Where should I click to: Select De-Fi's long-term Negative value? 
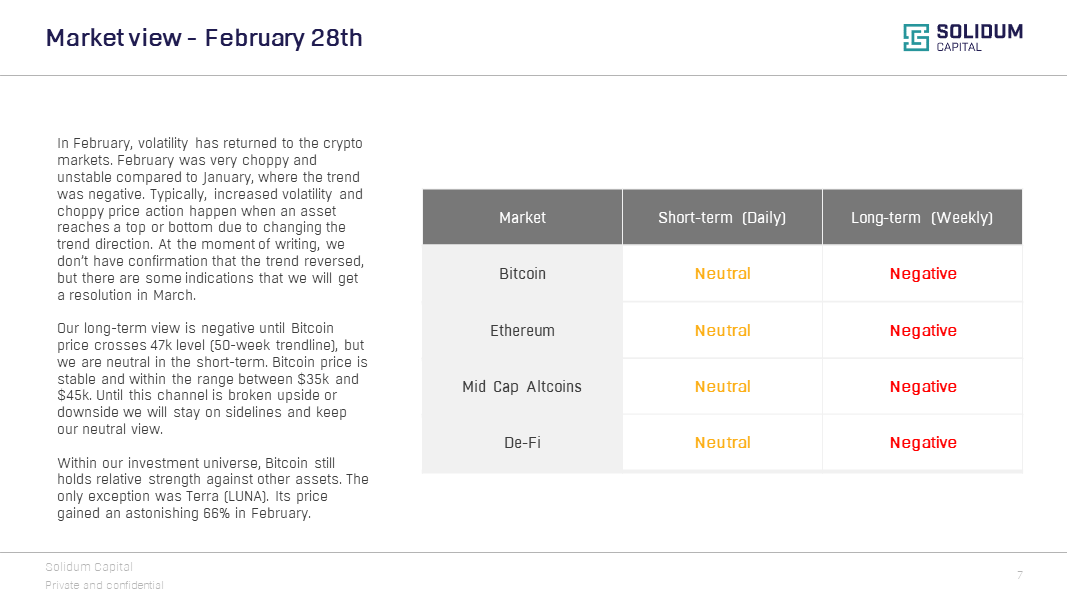point(922,442)
